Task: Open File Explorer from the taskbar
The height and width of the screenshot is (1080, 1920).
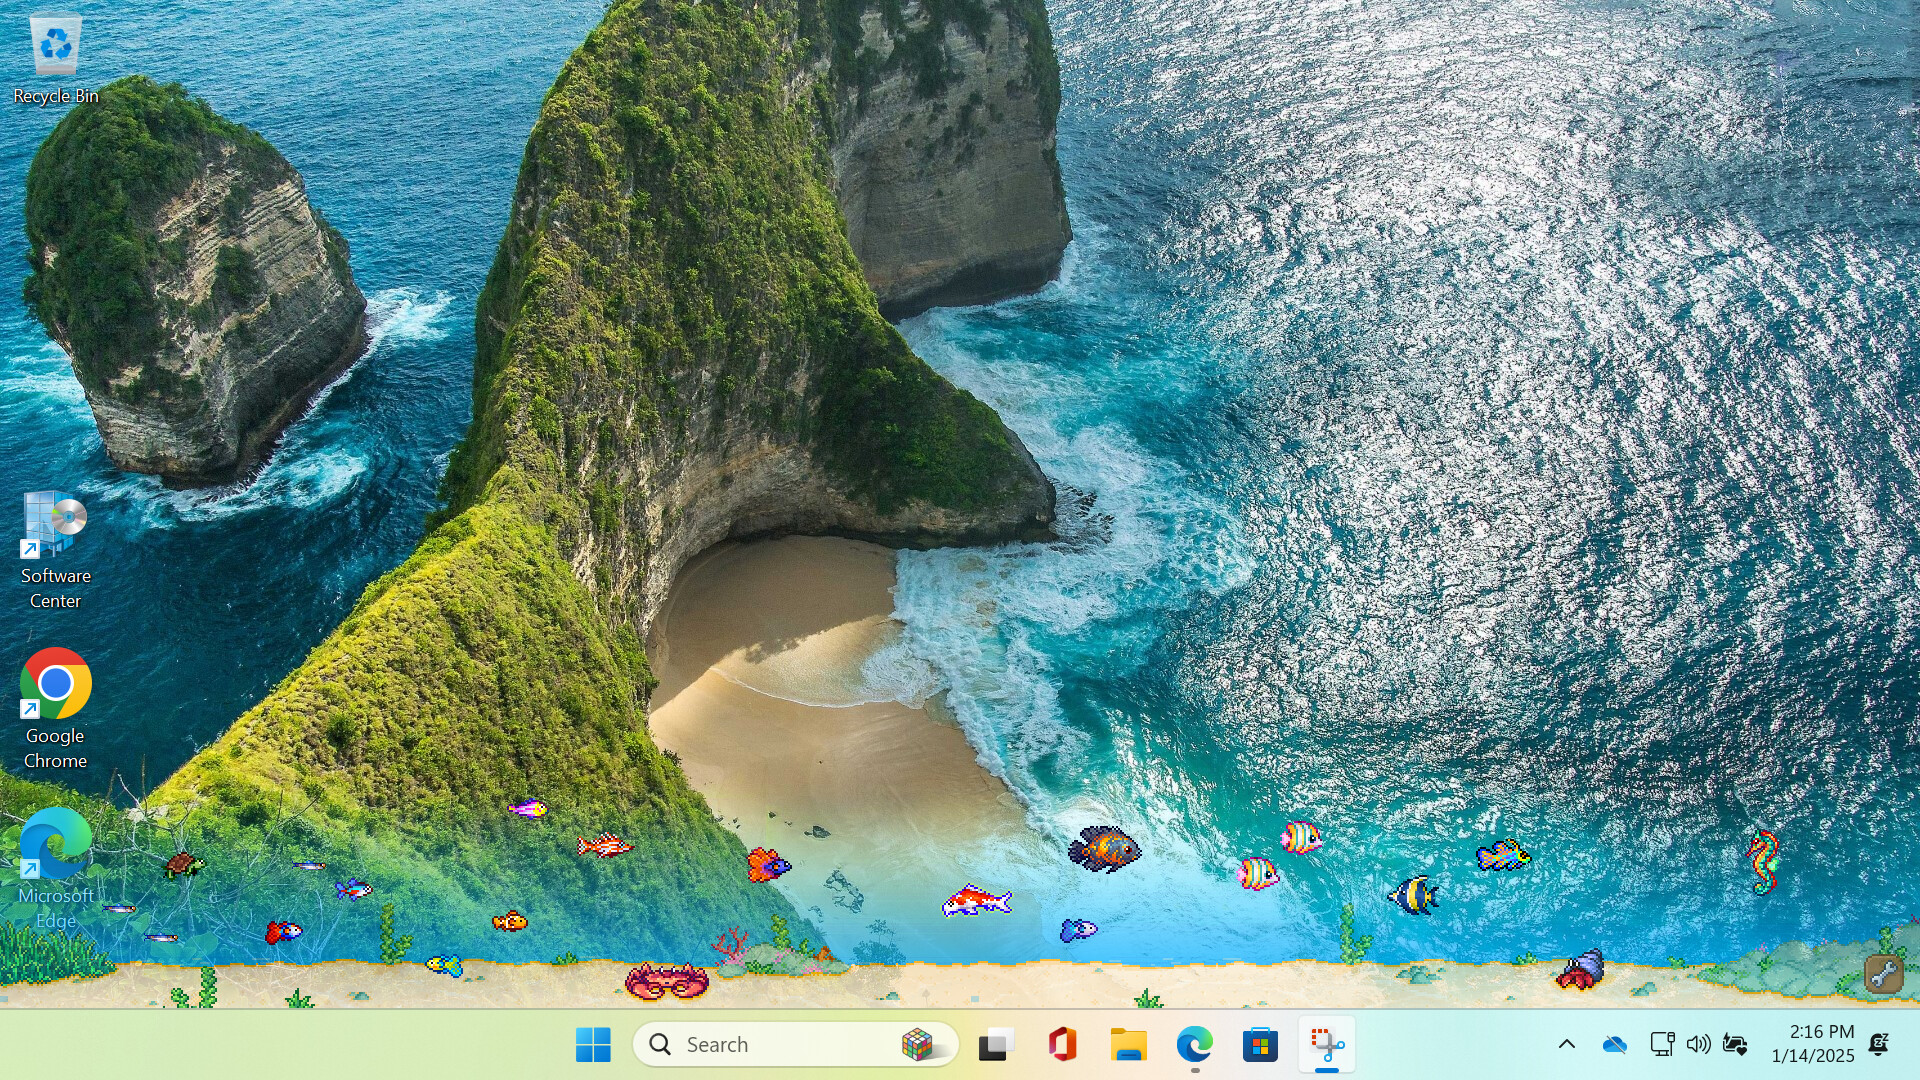Action: point(1128,1044)
